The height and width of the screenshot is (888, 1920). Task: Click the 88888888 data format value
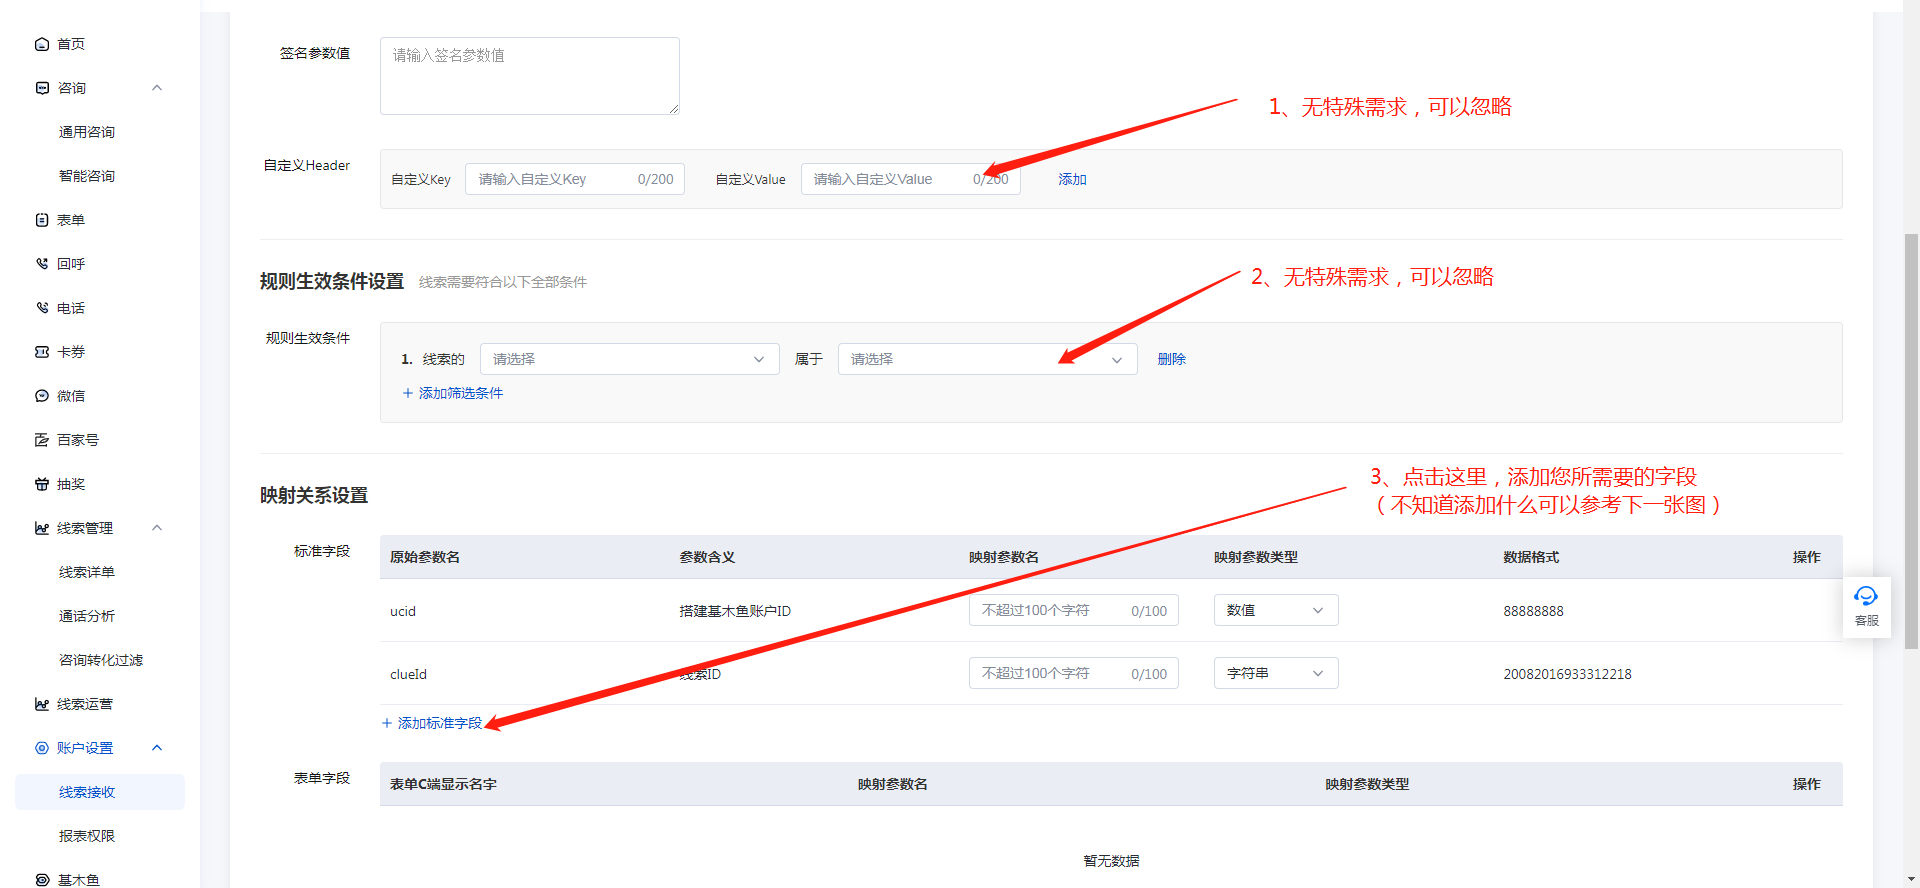[1533, 611]
